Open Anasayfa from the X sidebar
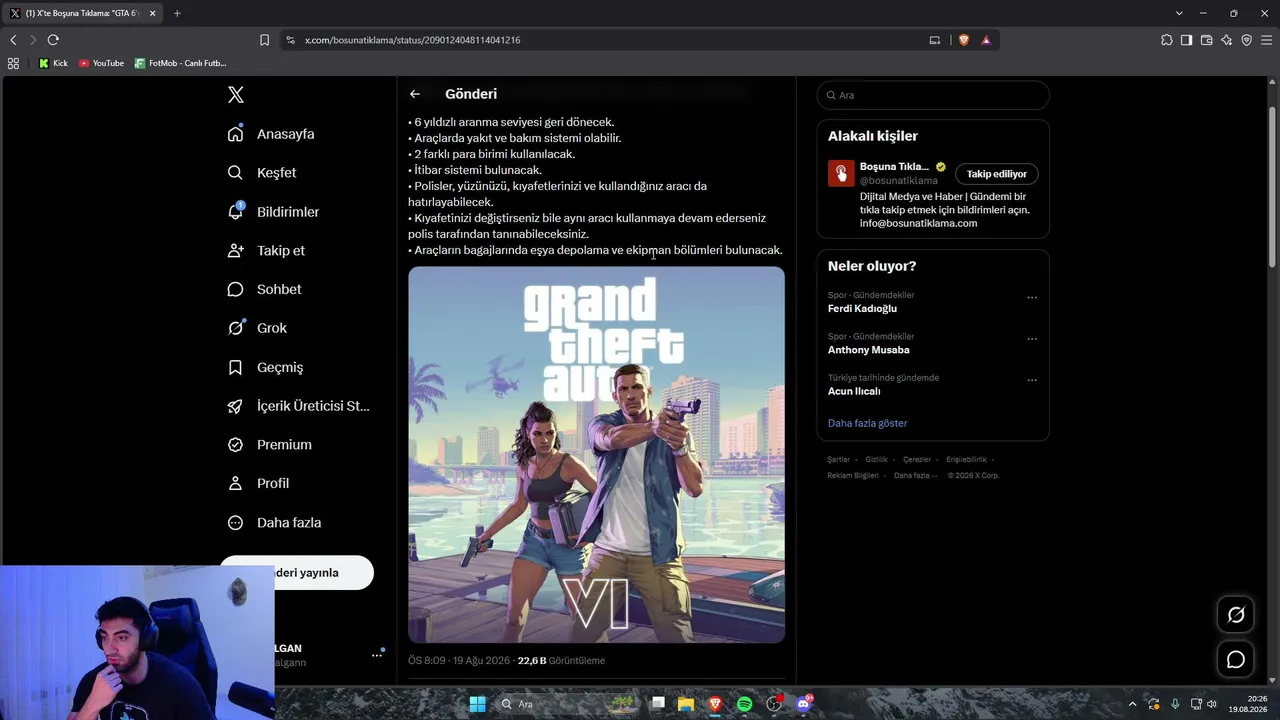The image size is (1280, 720). coord(271,134)
